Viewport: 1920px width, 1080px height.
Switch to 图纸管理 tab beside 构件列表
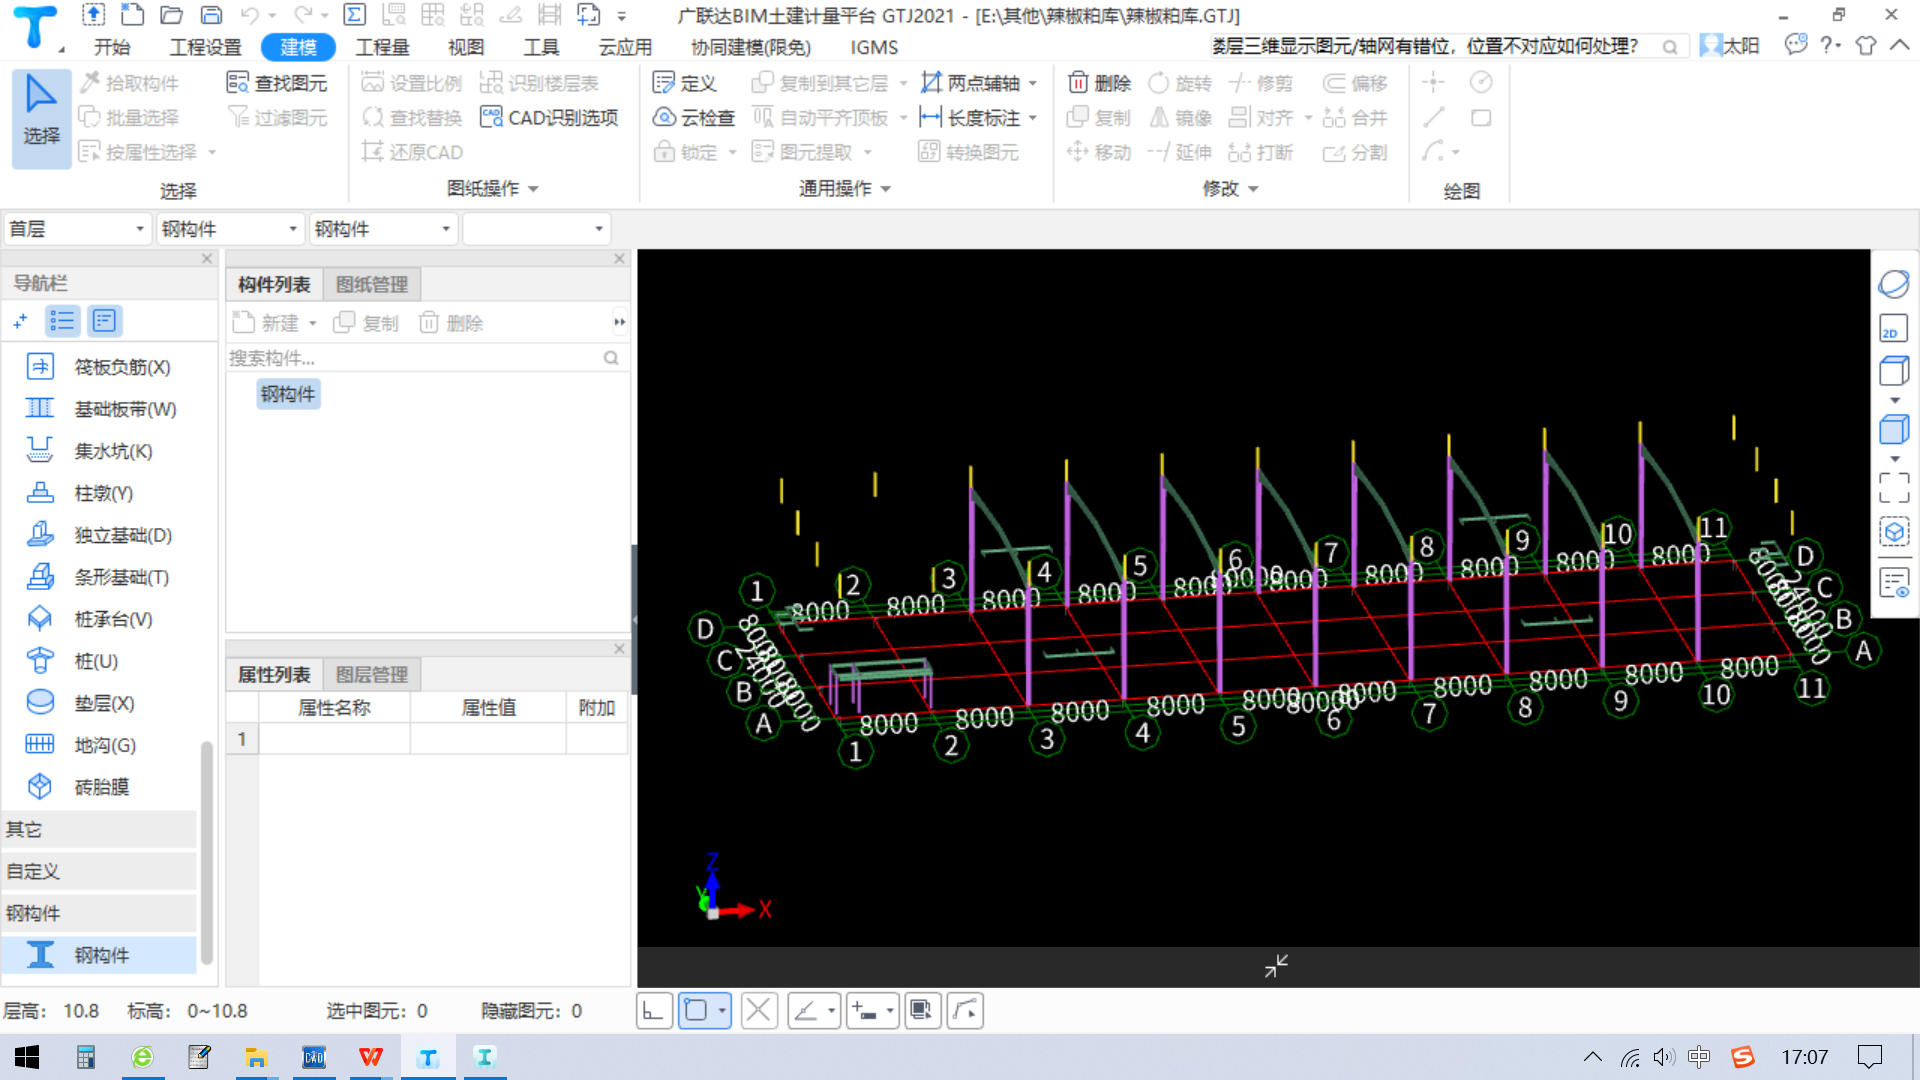tap(372, 285)
